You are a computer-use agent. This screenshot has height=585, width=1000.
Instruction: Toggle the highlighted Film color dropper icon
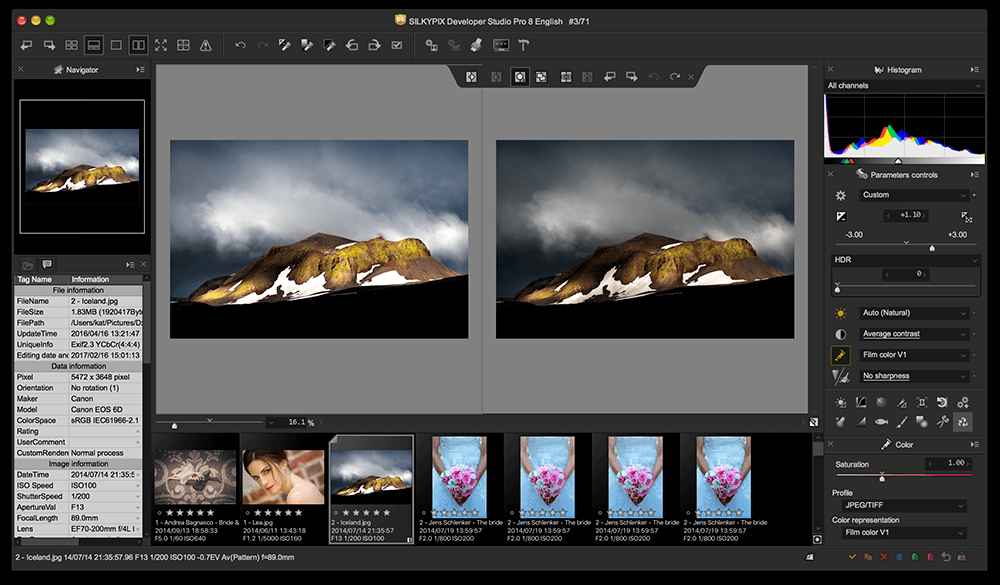(841, 355)
